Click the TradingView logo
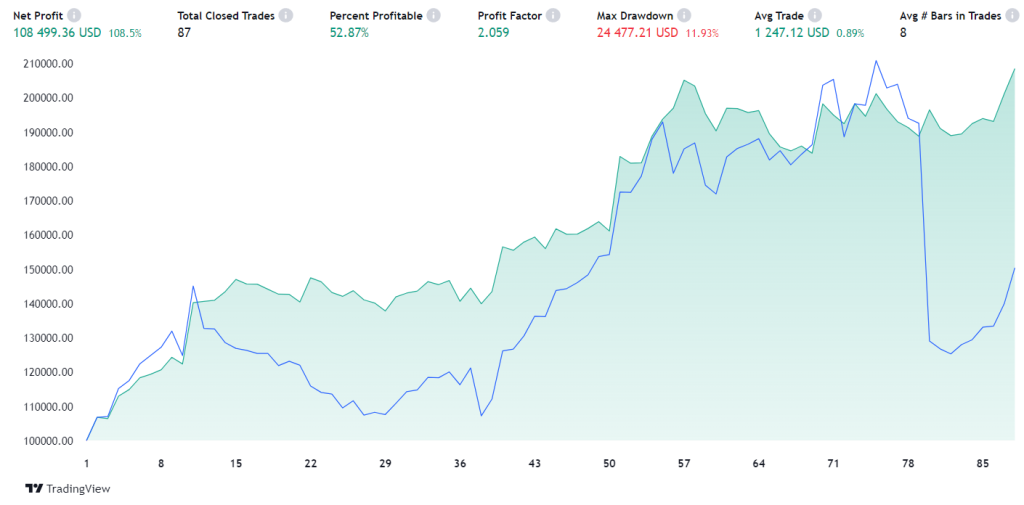The height and width of the screenshot is (505, 1024). 68,489
